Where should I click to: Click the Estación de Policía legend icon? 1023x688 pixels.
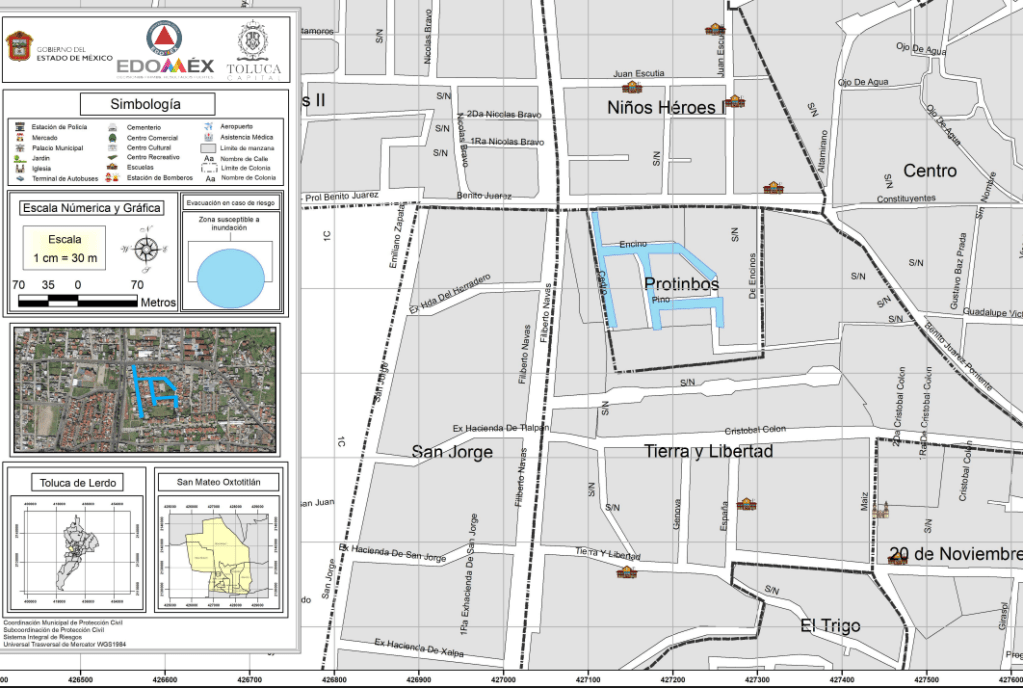[x=20, y=127]
